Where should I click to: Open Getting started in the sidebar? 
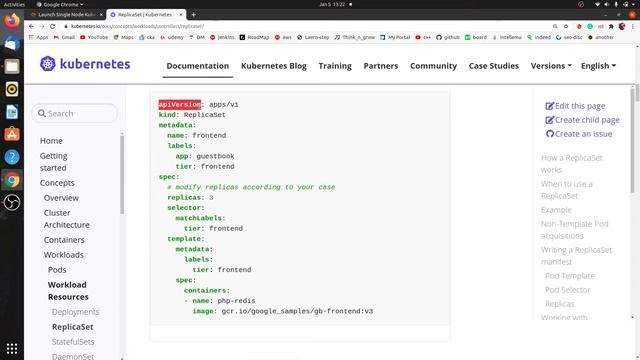(x=53, y=162)
